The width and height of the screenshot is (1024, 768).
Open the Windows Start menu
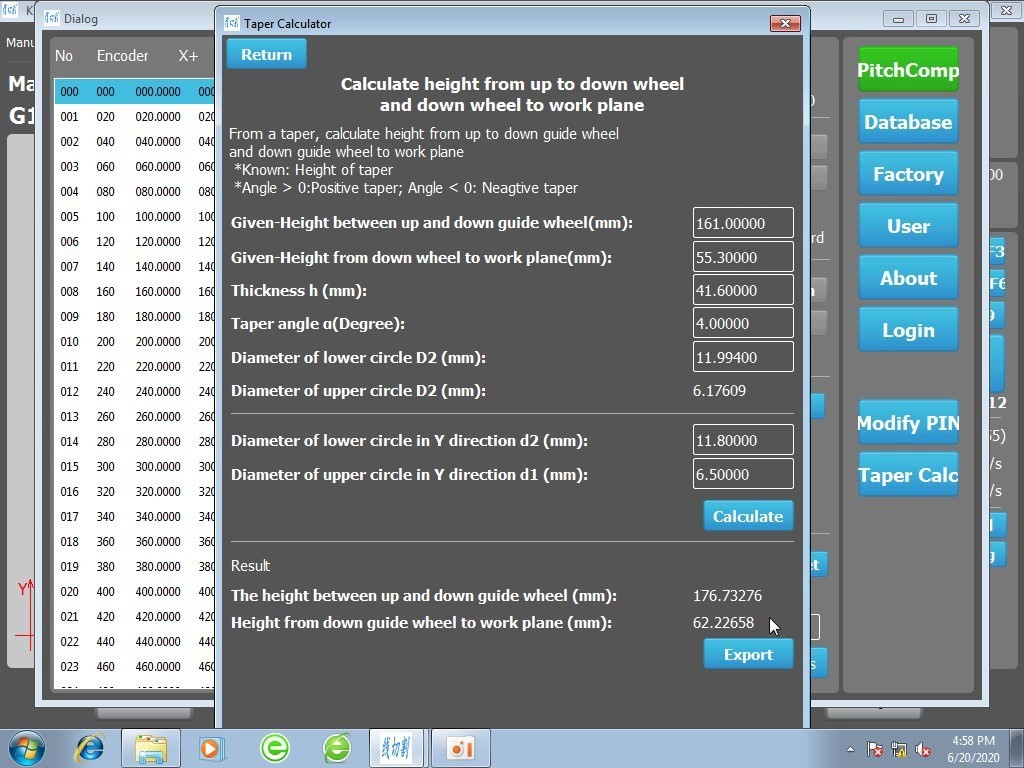point(26,747)
